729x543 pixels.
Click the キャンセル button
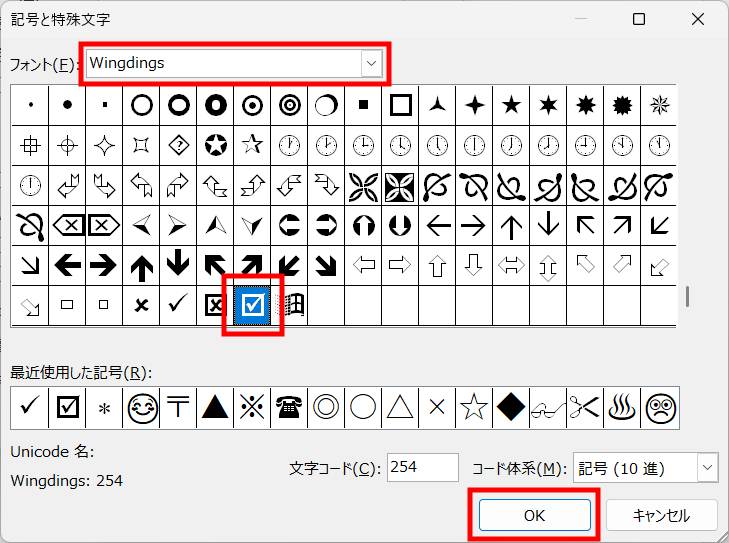click(x=661, y=515)
